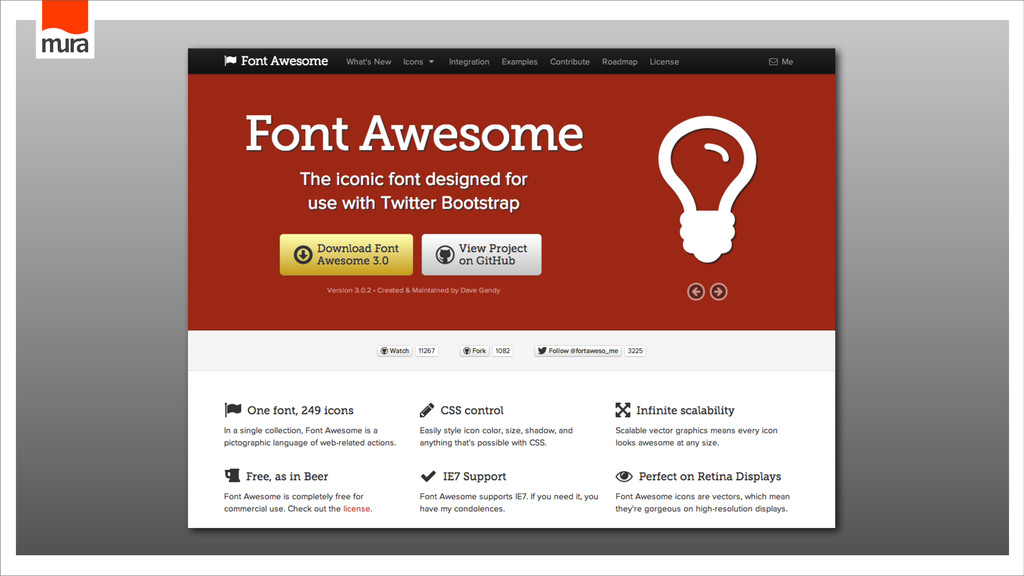This screenshot has width=1024, height=576.
Task: Click the 'IE7 Support' heading
Action: coord(474,476)
